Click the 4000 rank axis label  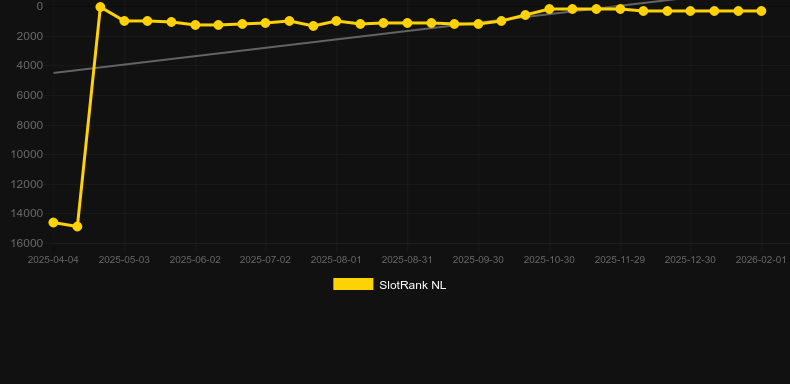[x=30, y=66]
